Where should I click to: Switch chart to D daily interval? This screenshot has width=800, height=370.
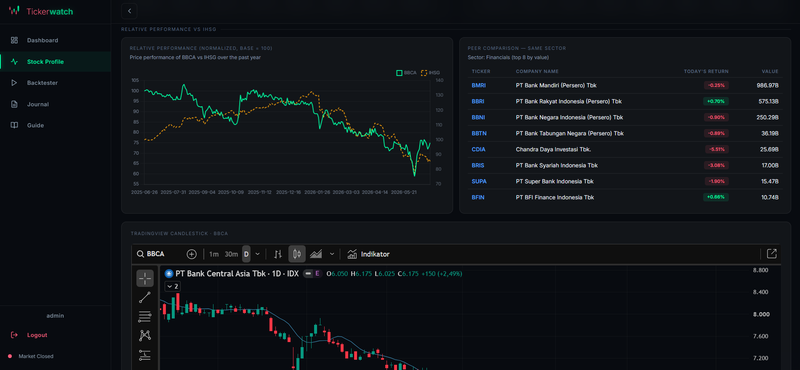coord(246,254)
